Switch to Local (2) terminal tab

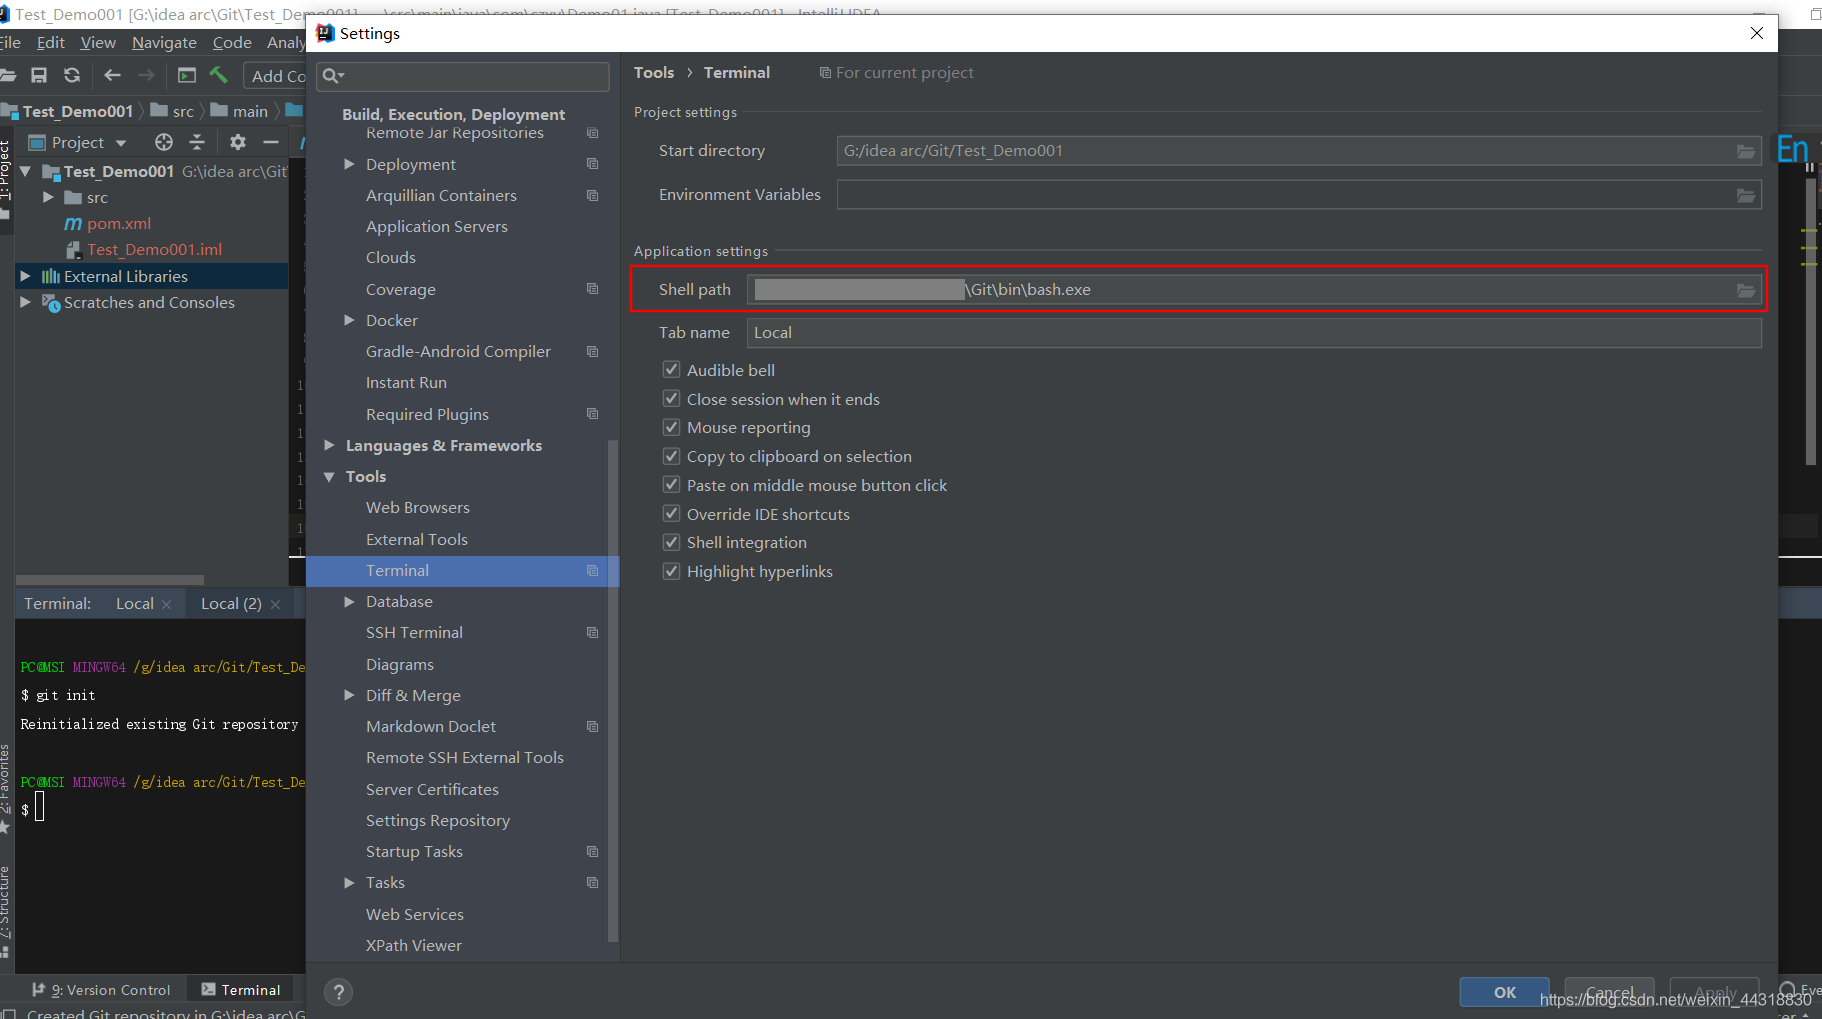tap(231, 604)
